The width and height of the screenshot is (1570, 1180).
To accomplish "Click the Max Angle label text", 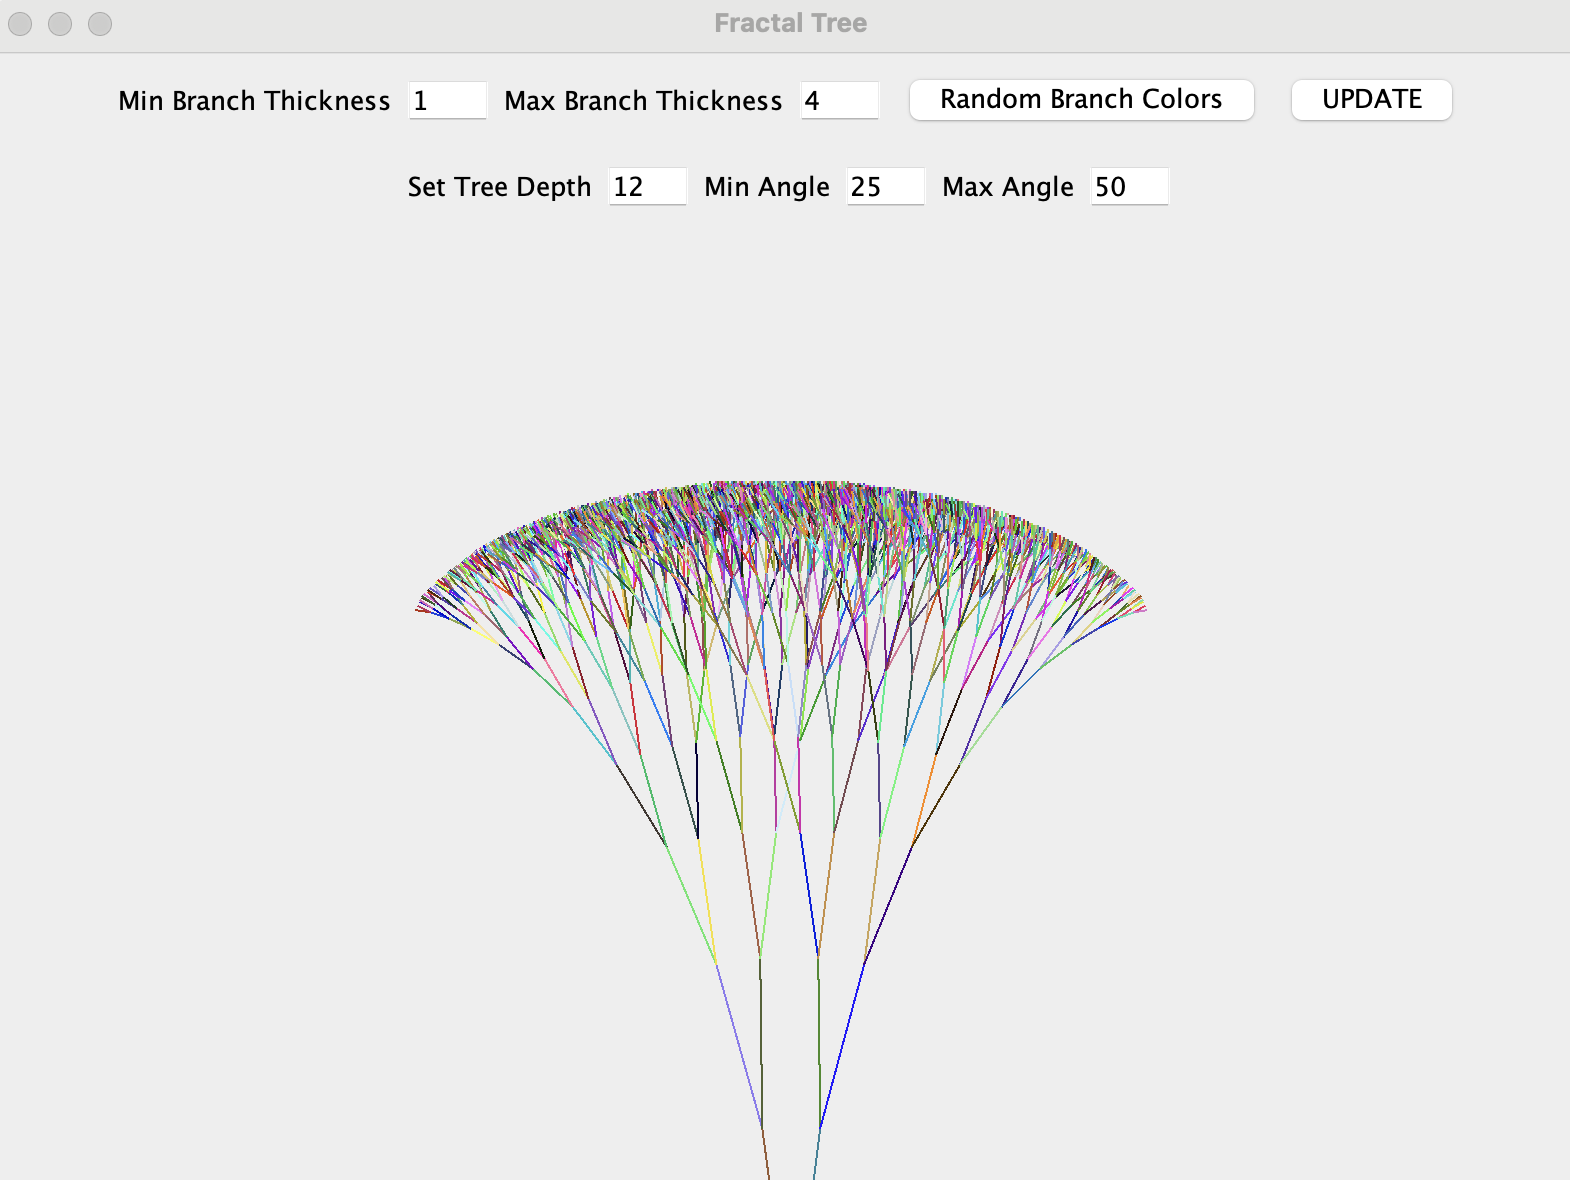I will tap(1008, 187).
